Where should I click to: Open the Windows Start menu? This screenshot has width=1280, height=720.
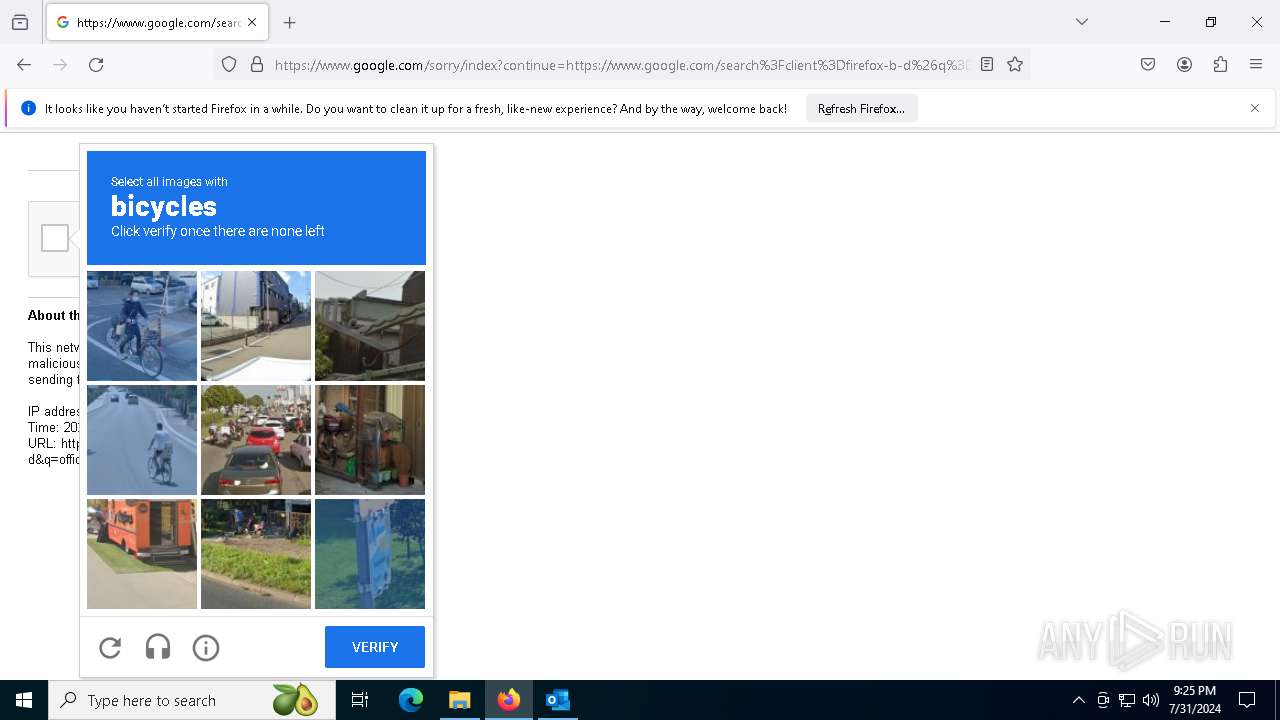[x=24, y=700]
